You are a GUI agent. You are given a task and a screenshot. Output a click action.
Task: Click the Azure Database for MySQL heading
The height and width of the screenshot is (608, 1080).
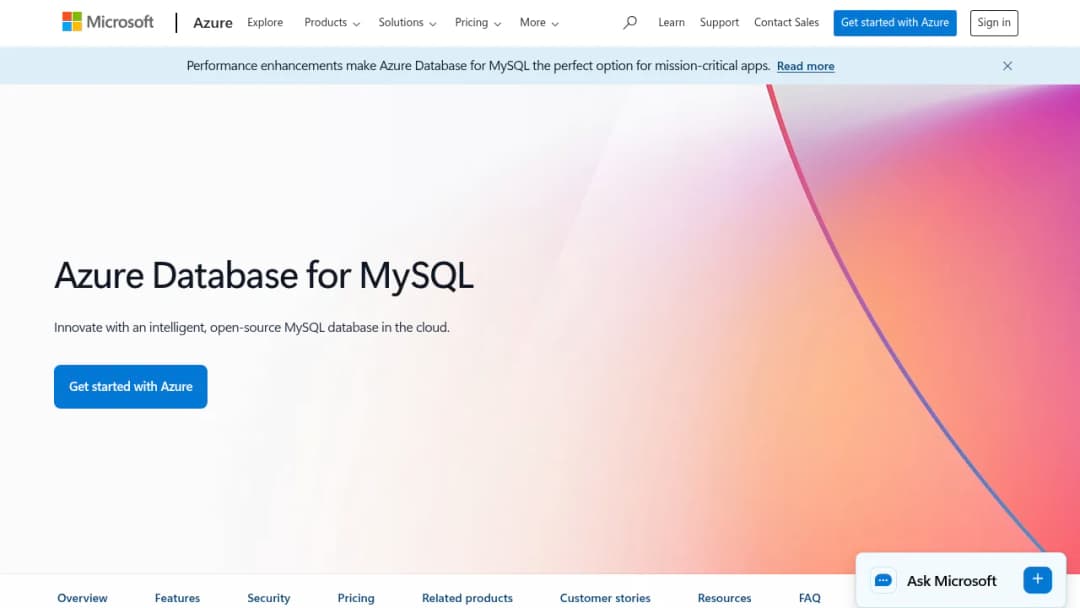pyautogui.click(x=264, y=276)
